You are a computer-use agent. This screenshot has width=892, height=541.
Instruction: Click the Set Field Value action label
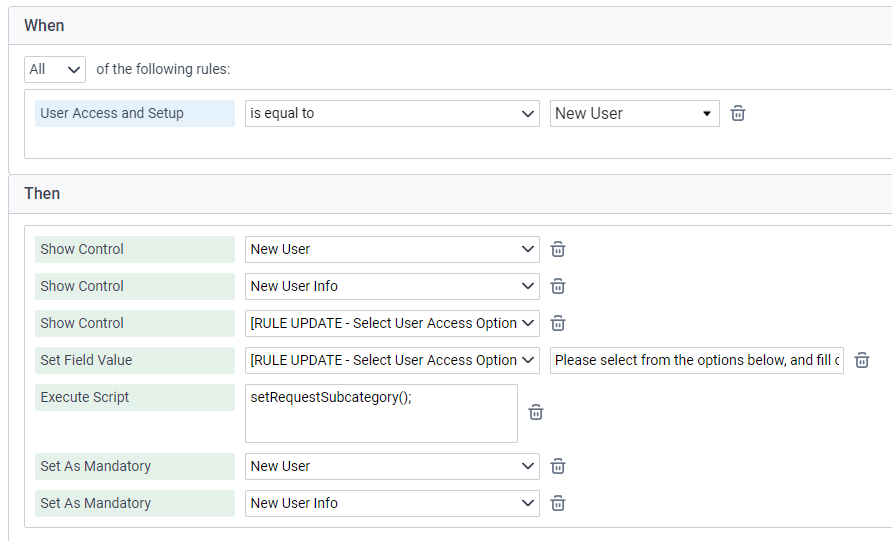(x=134, y=360)
